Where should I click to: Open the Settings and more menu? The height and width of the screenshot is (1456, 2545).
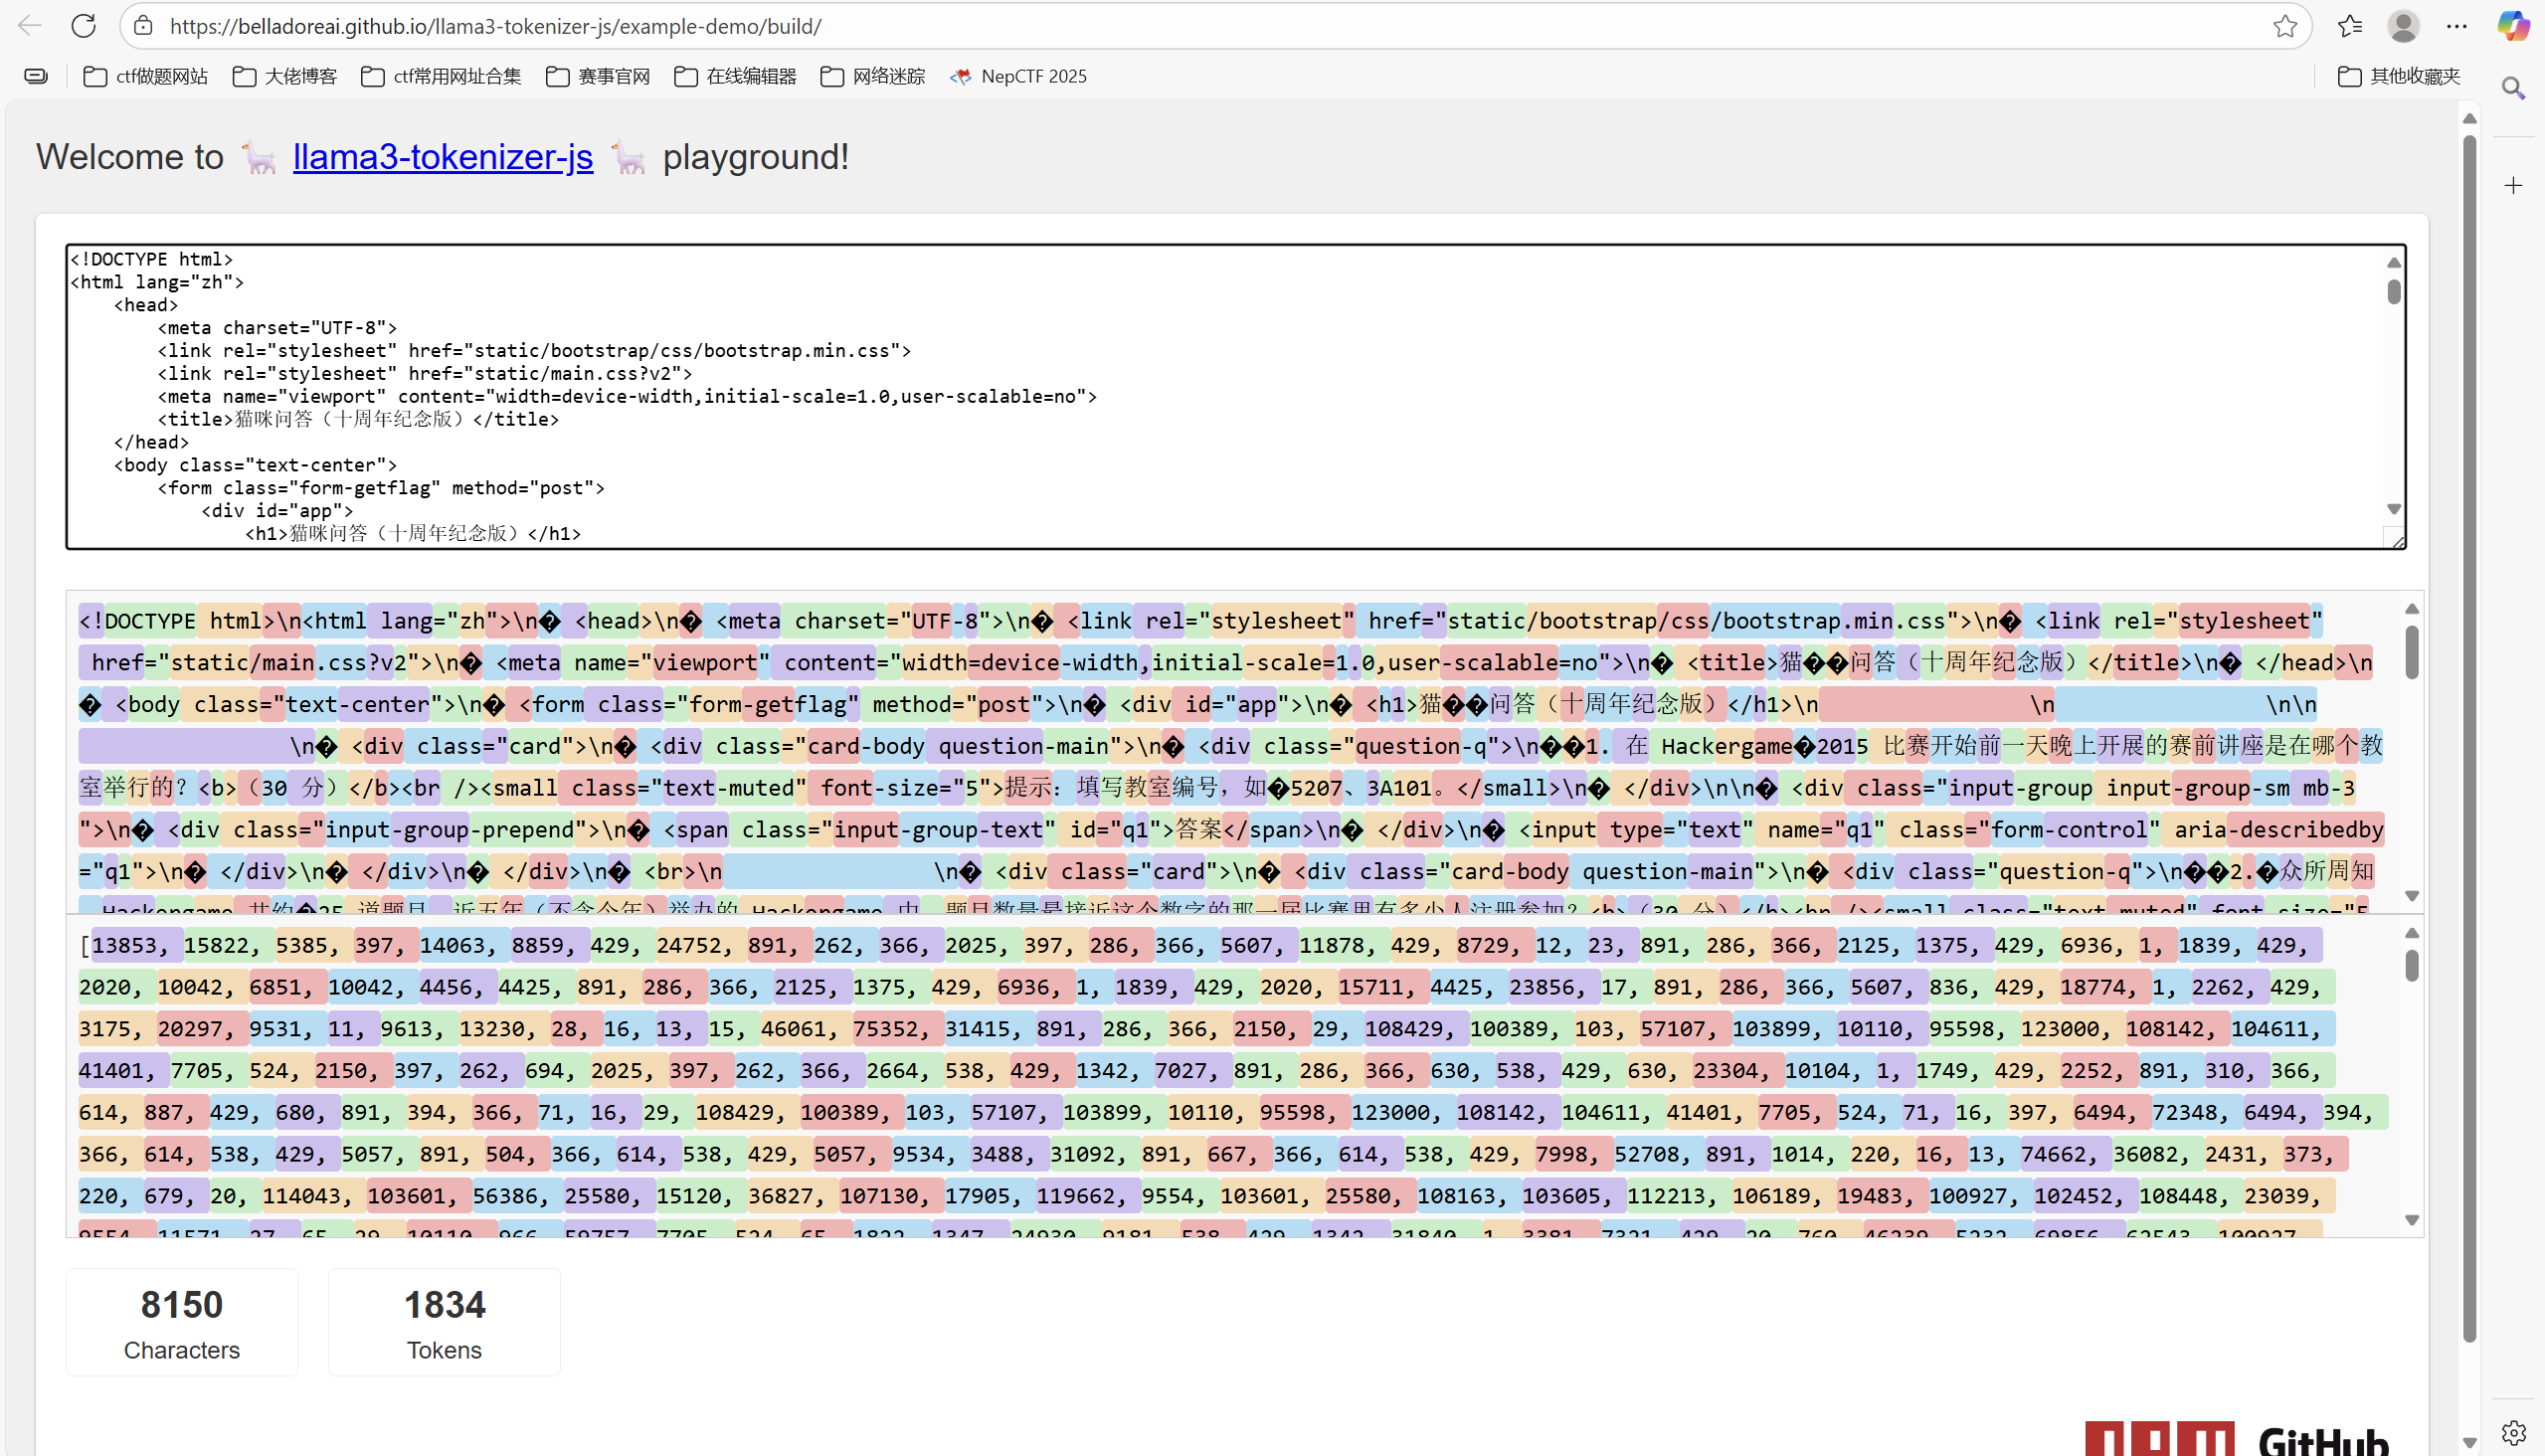(2457, 26)
